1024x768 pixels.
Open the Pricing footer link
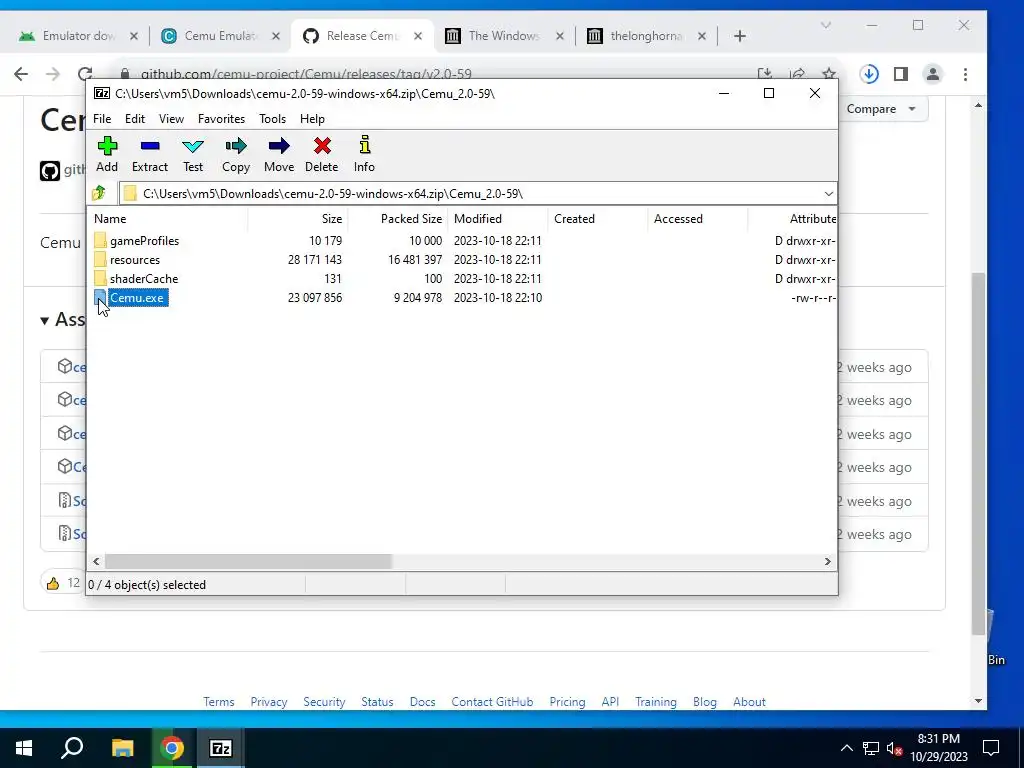(x=567, y=702)
